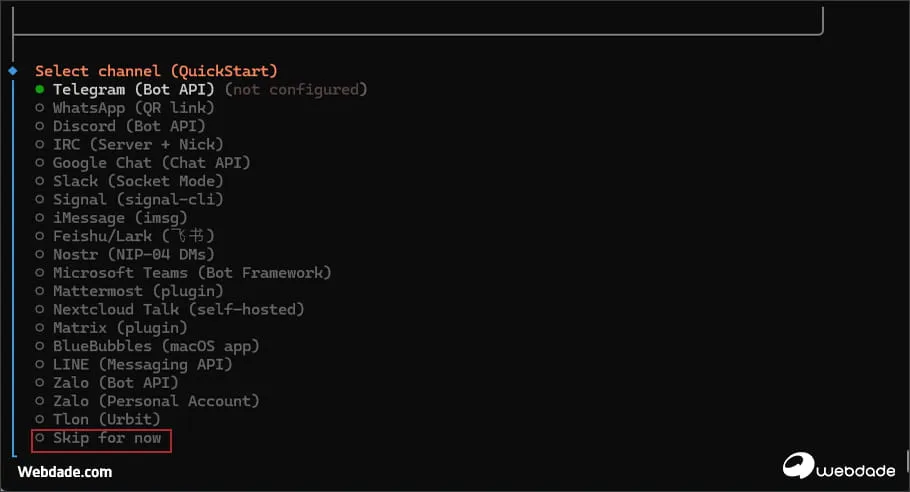Select Discord (Bot API) channel

(x=128, y=126)
